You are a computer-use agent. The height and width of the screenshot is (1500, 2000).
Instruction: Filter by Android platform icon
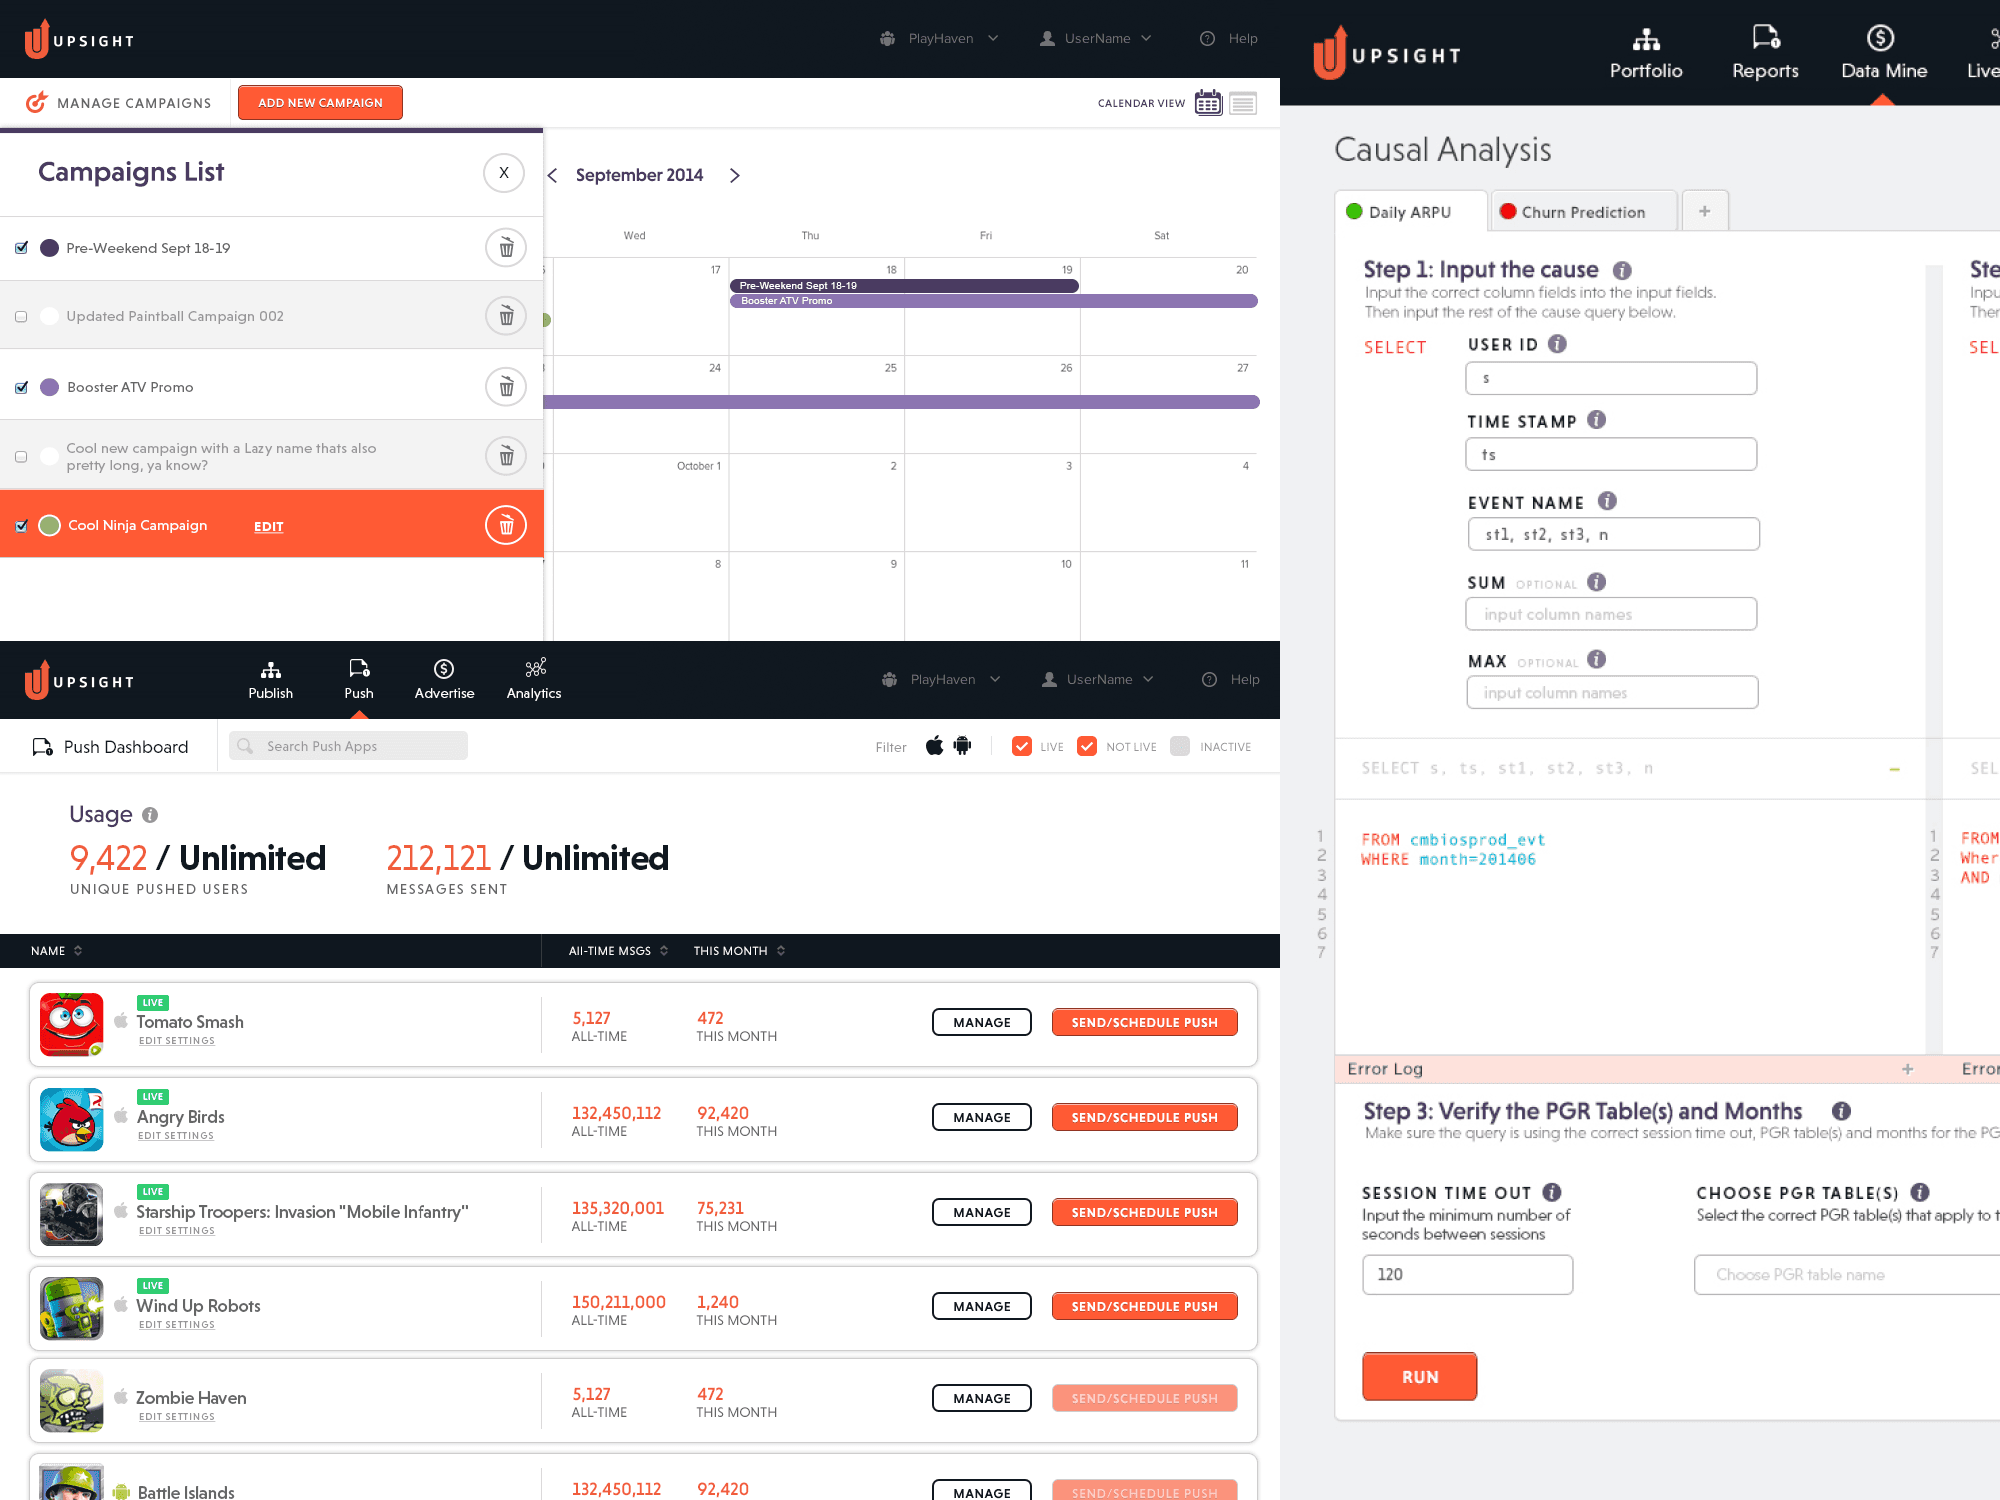[962, 746]
